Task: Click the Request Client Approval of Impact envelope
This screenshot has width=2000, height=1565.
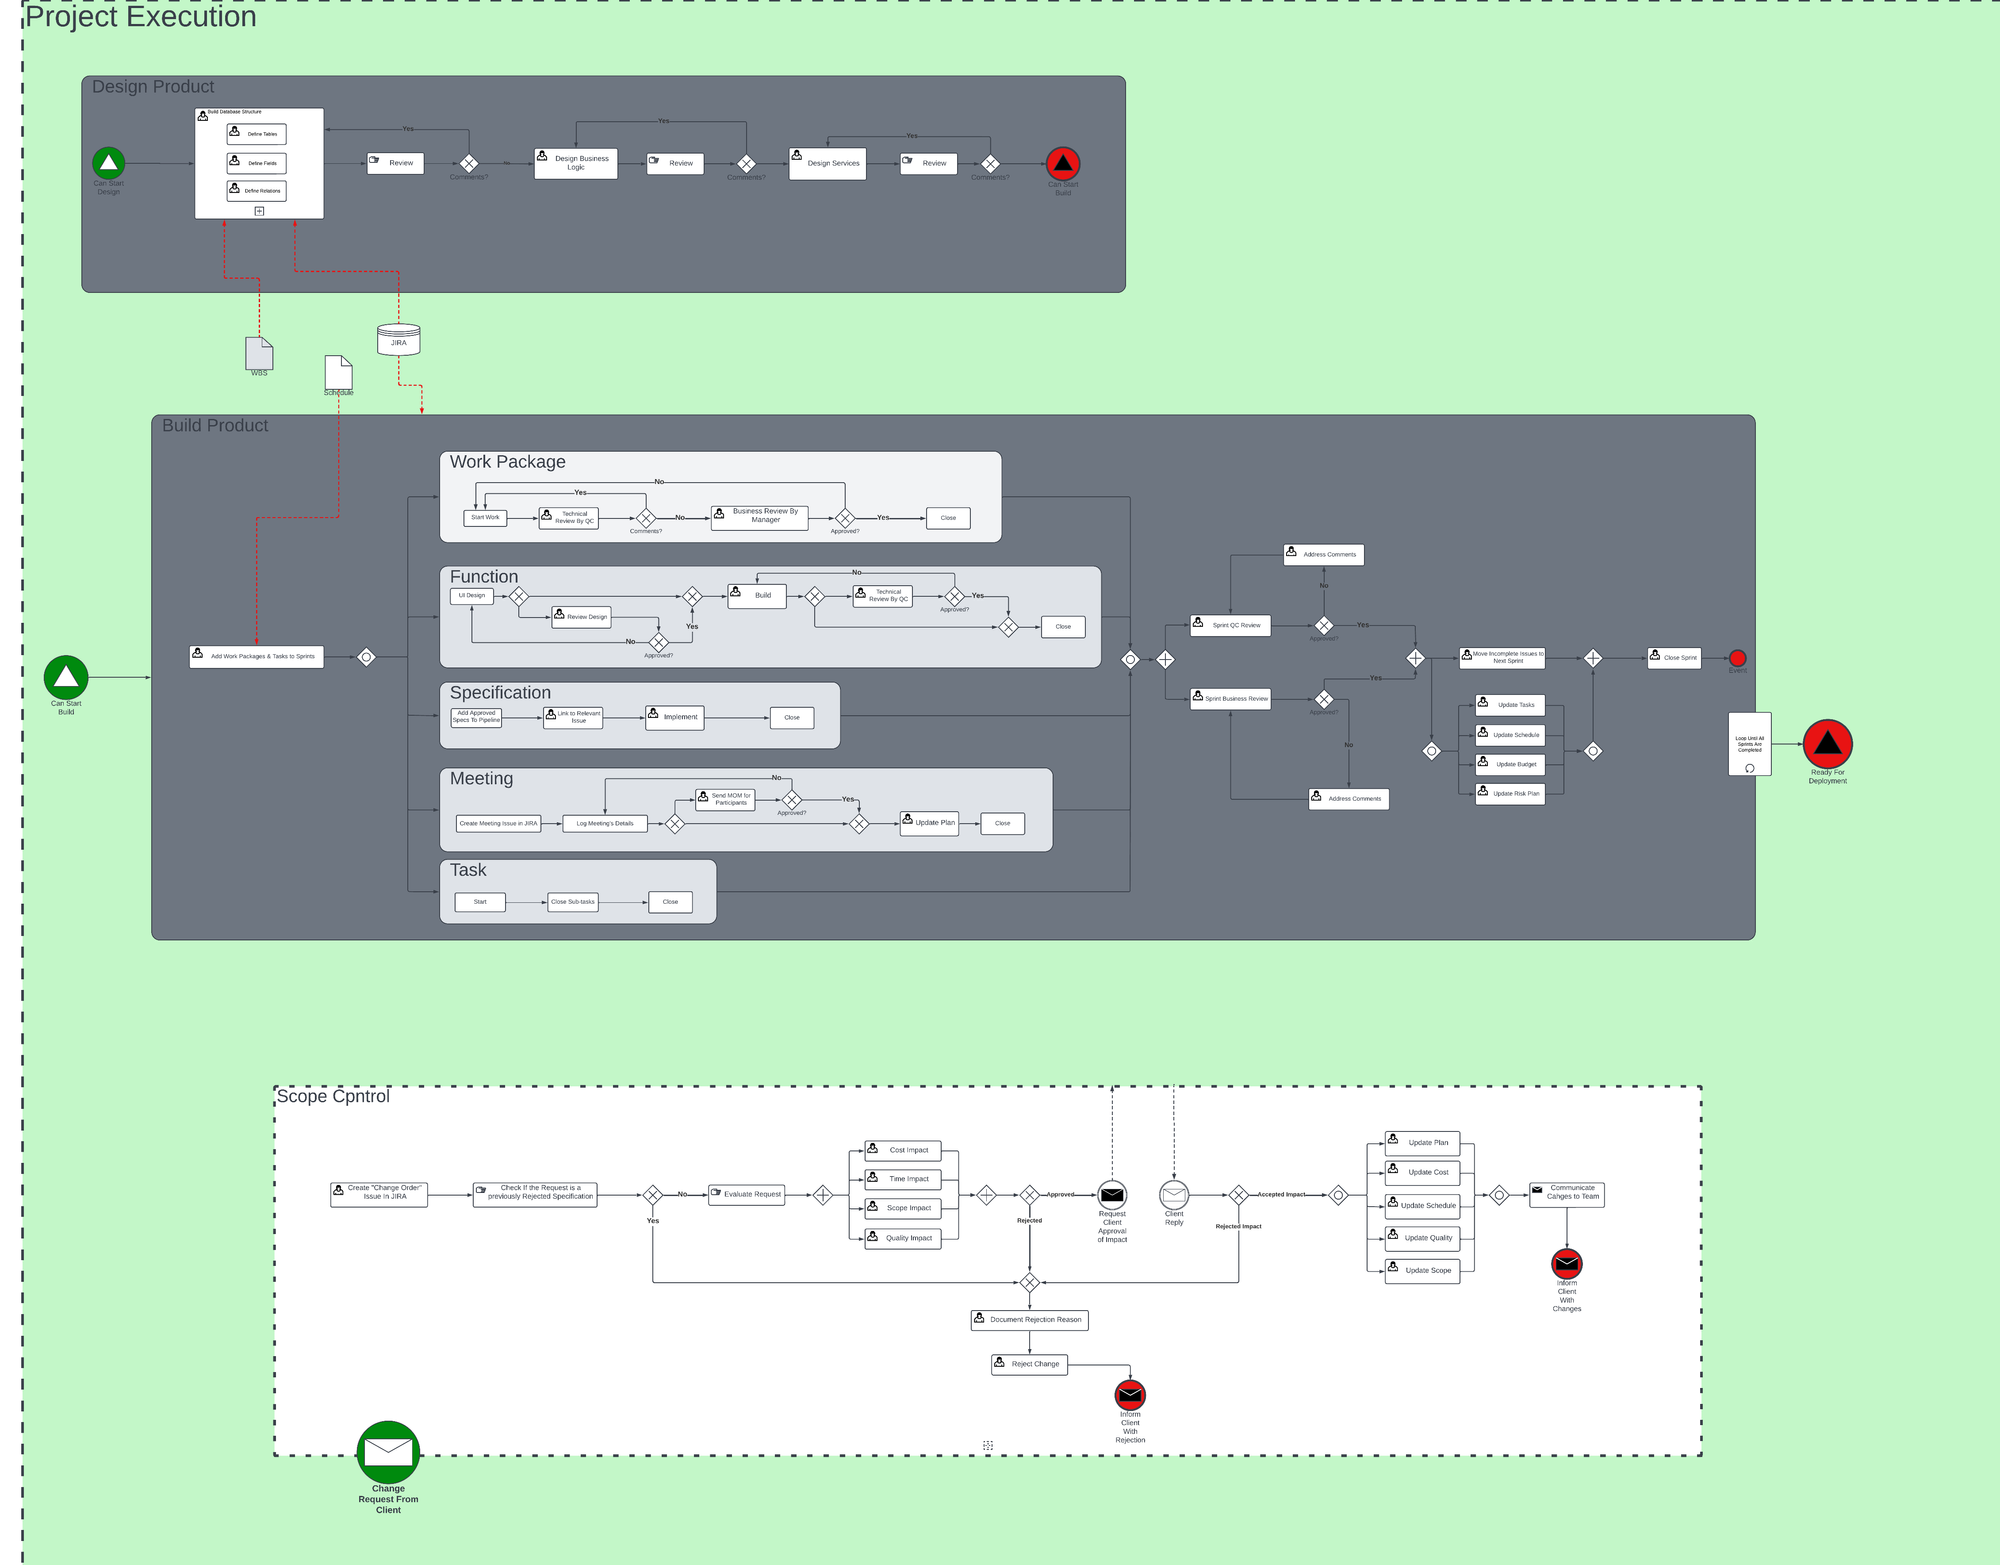Action: click(1112, 1194)
